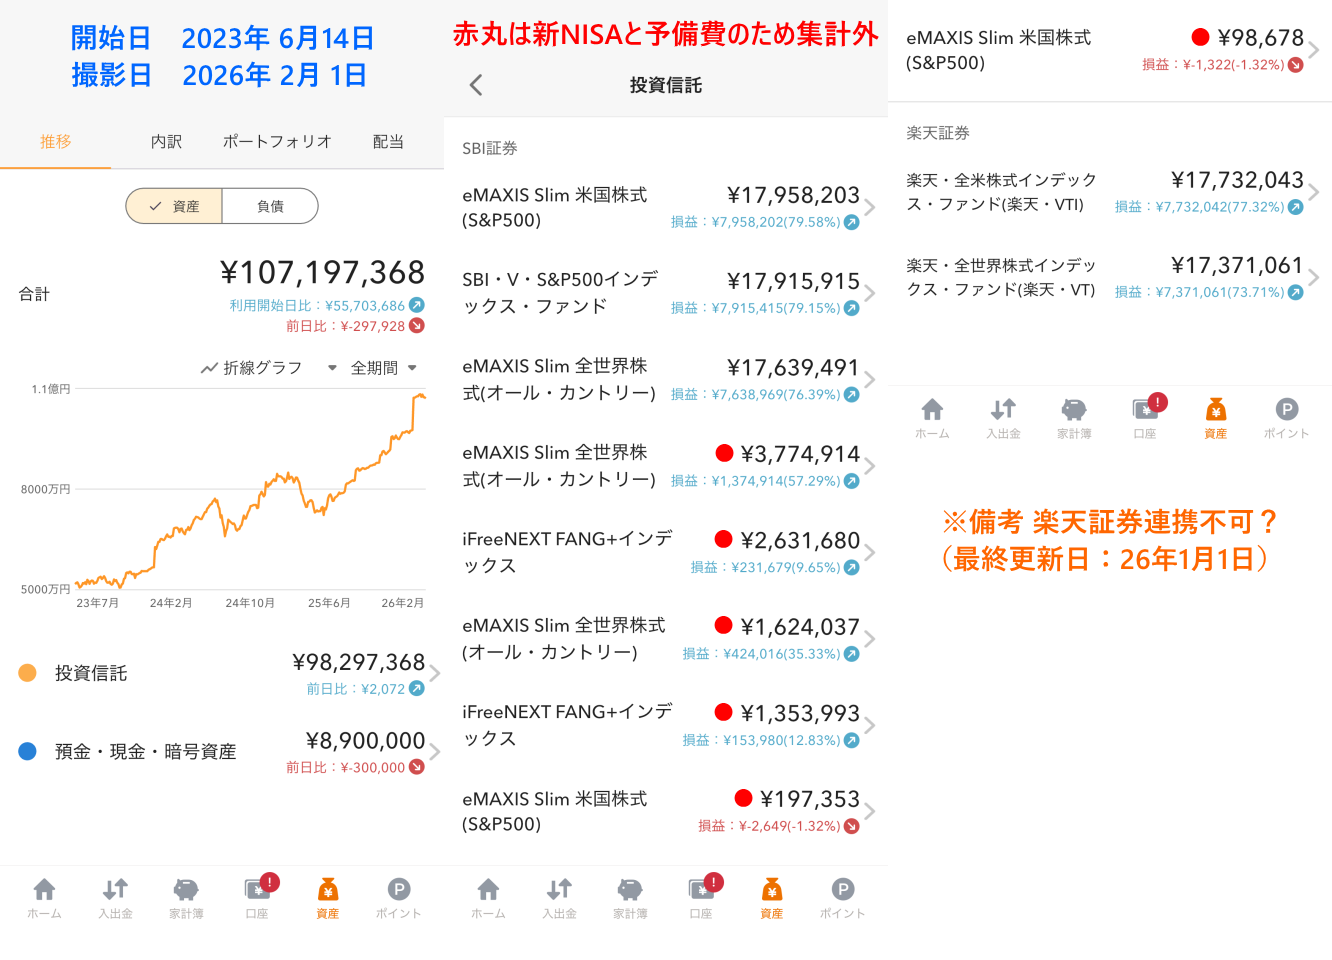Tap ホーム house icon in right bottom bar

(x=932, y=417)
